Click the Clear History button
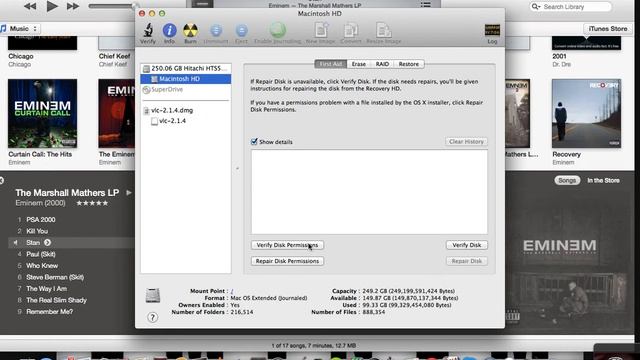Screen dimensions: 640x360 [466, 142]
